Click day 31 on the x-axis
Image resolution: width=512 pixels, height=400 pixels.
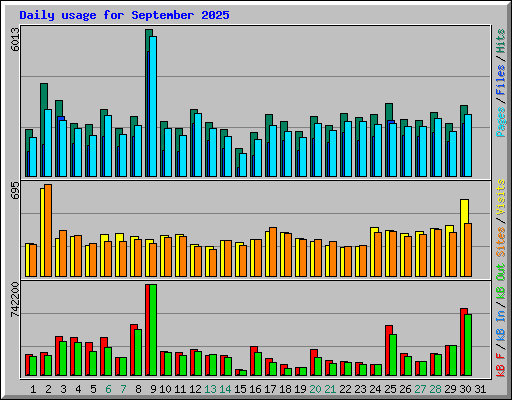point(480,389)
